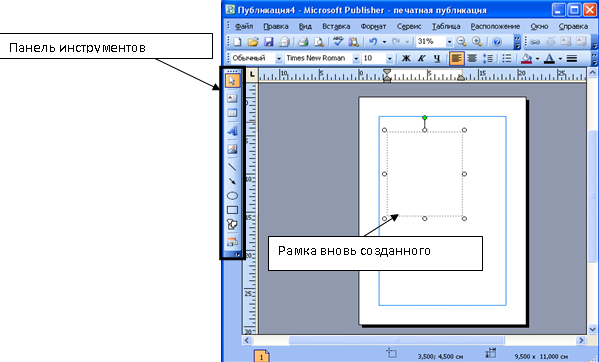Create a new blank publication
The image size is (599, 362).
(237, 42)
